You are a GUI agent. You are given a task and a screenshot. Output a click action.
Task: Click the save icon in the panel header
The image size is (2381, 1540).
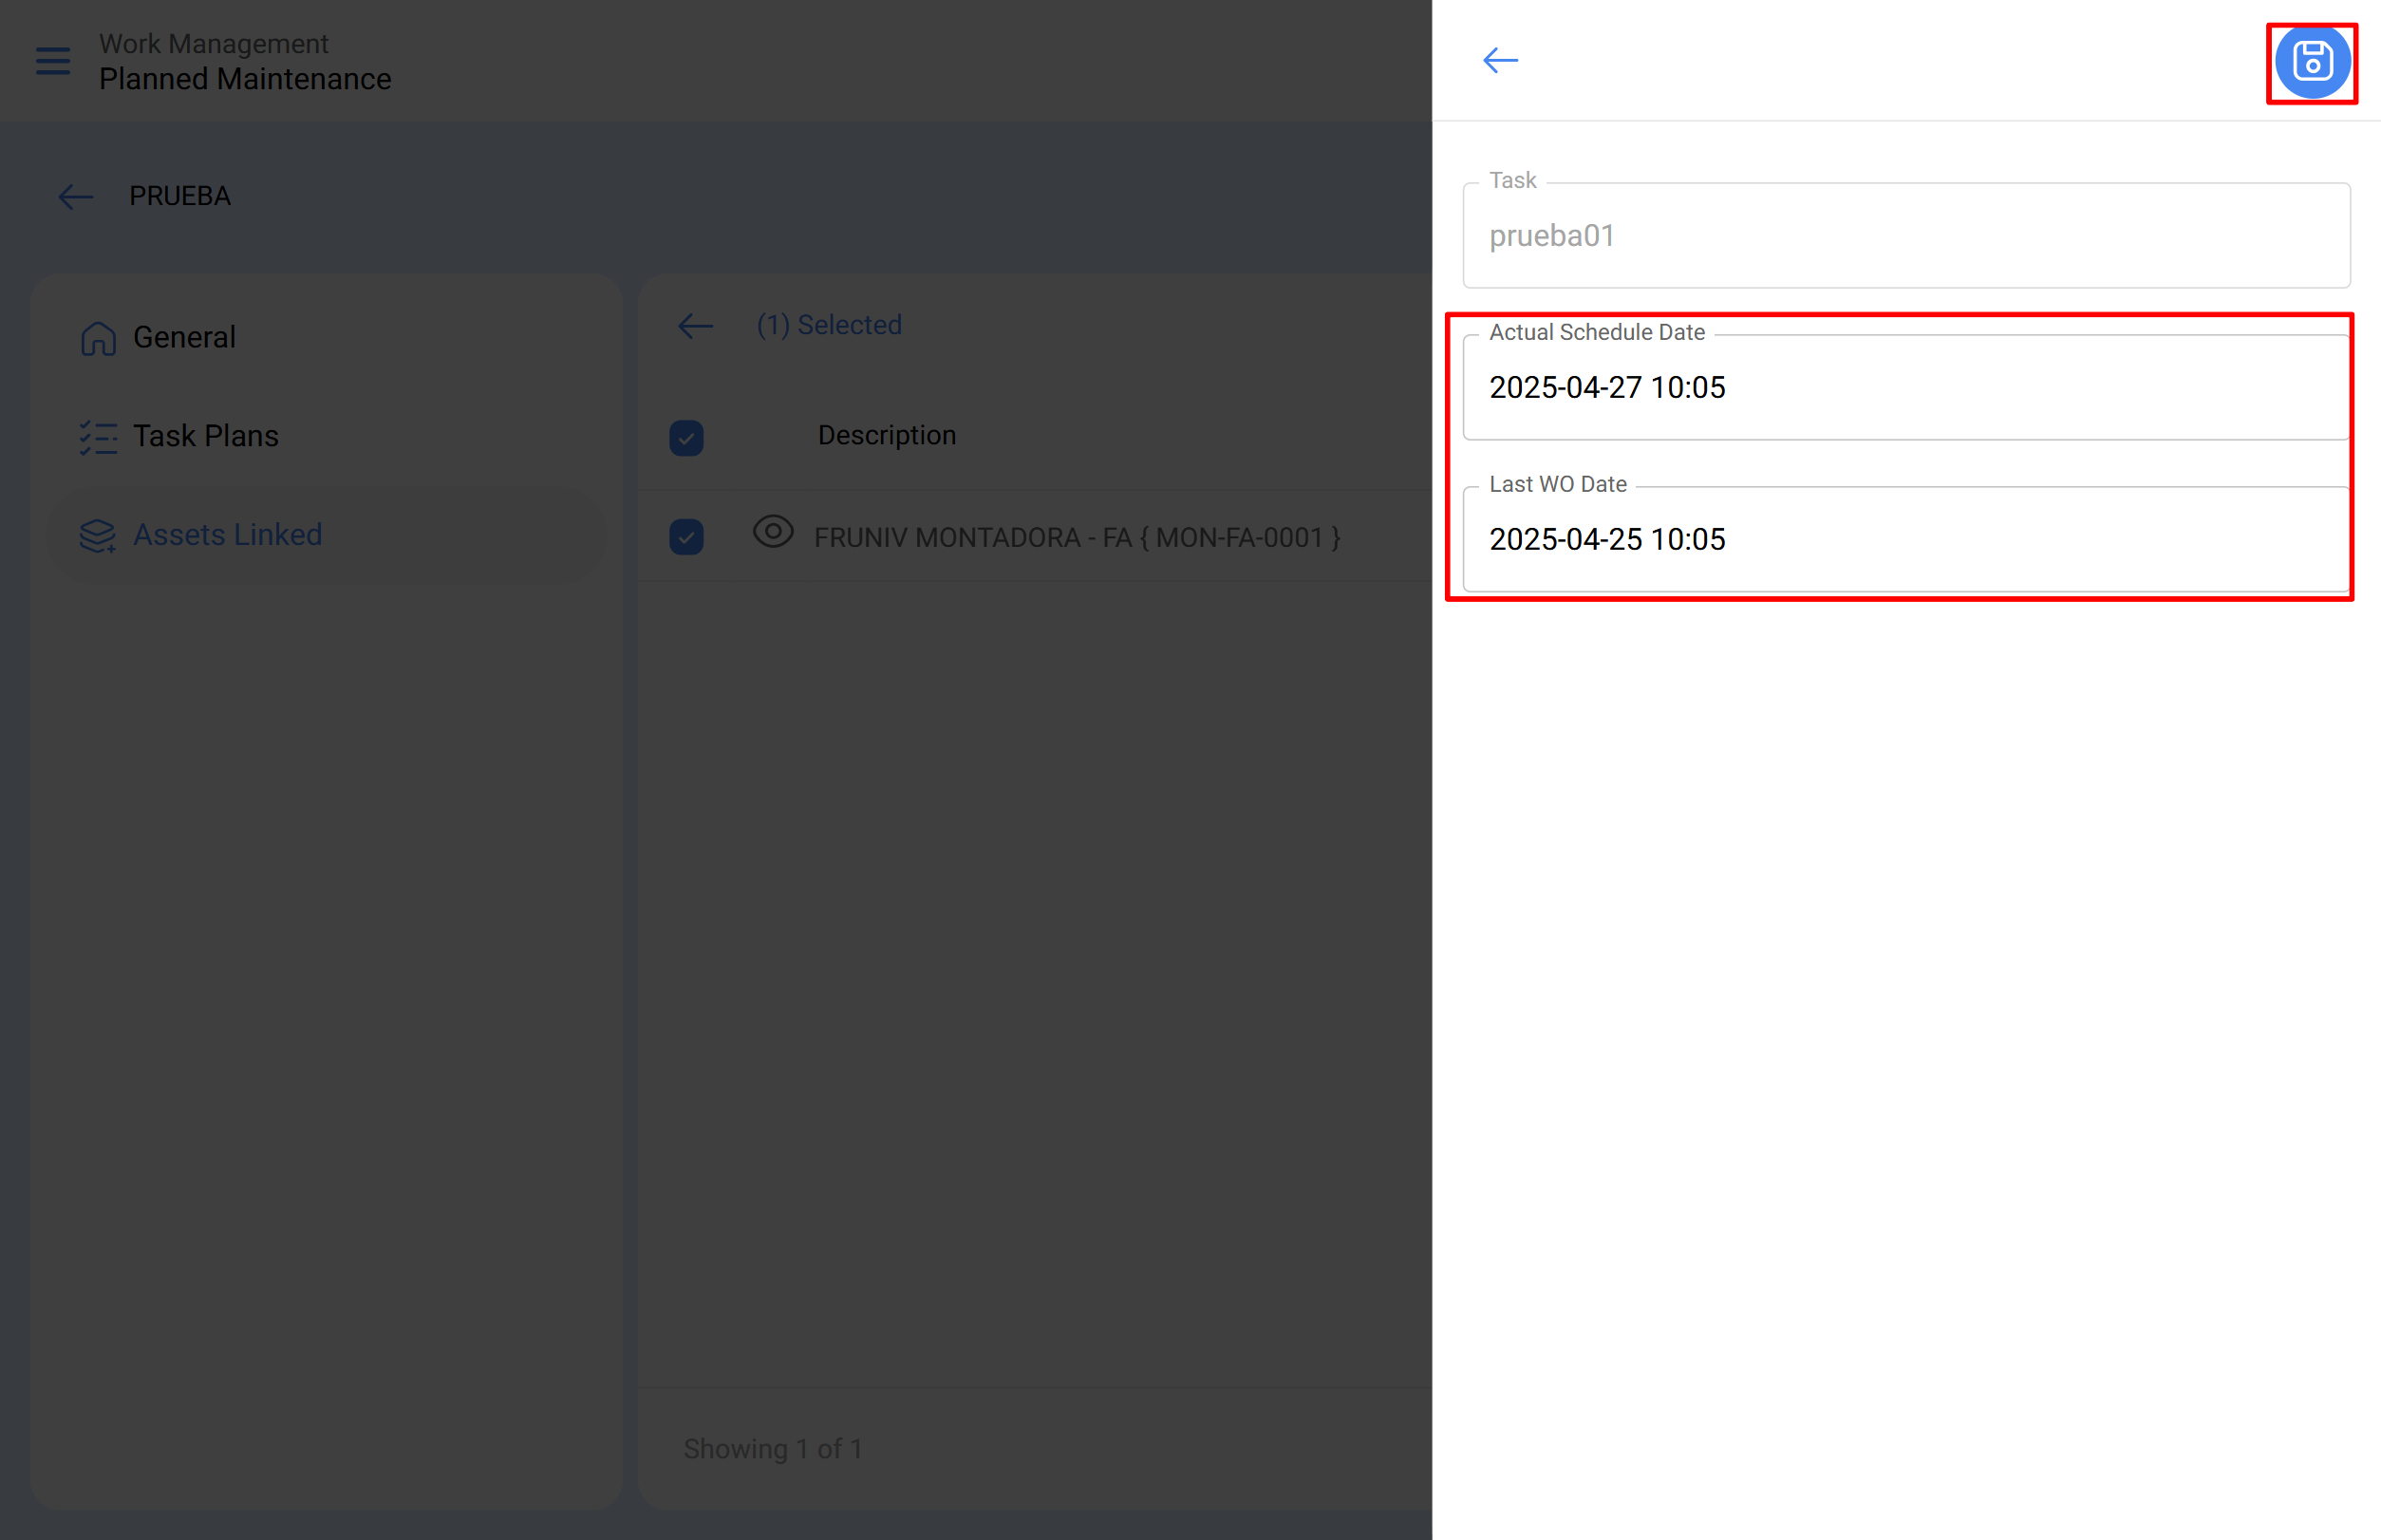tap(2311, 62)
